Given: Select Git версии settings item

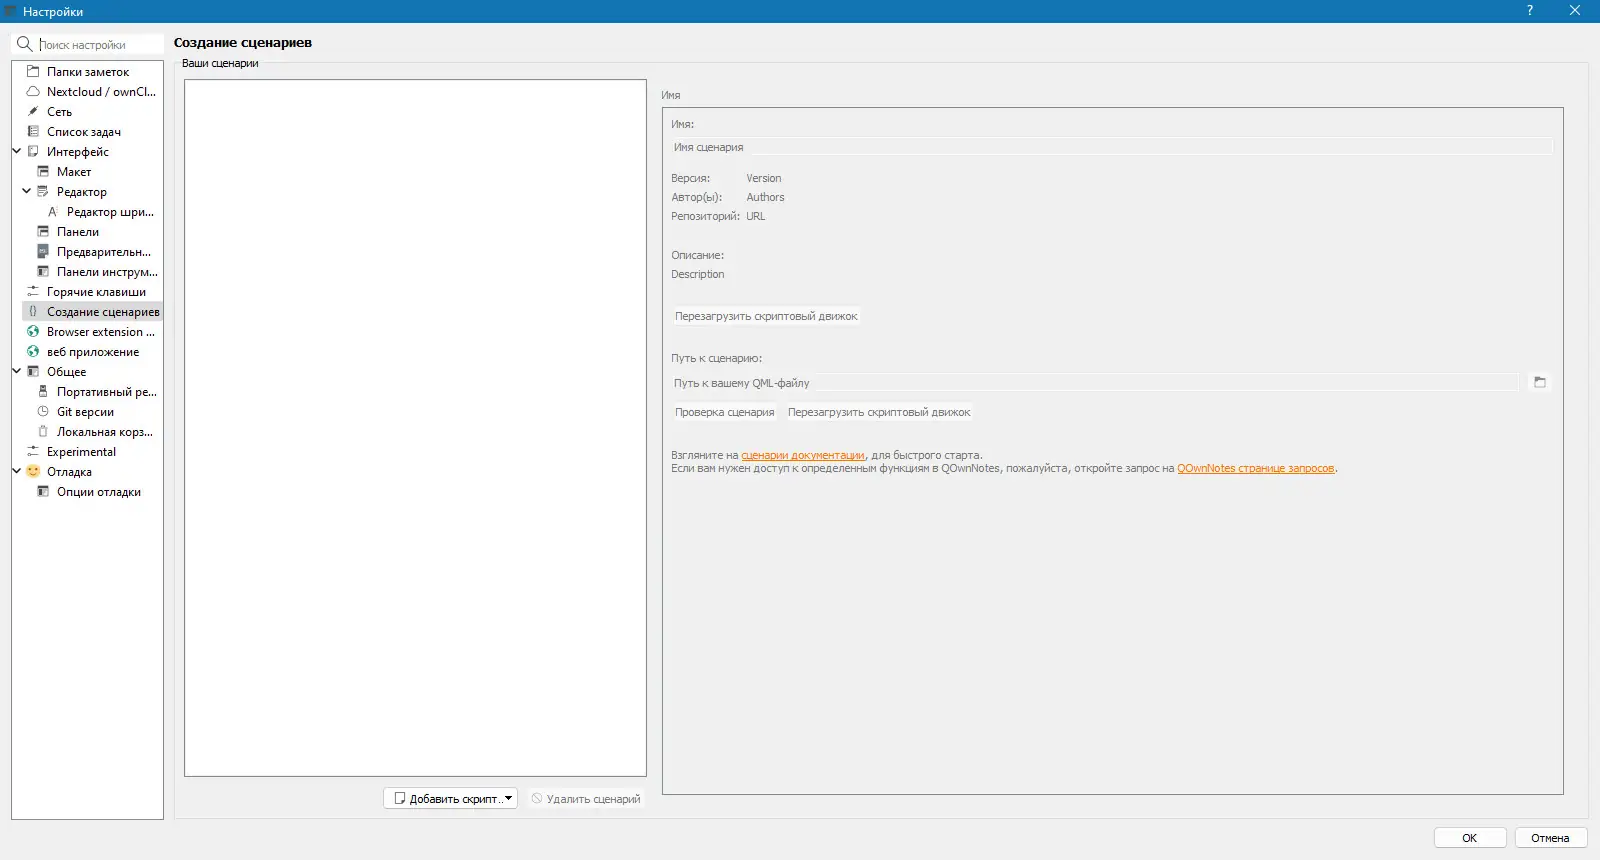Looking at the screenshot, I should [85, 412].
